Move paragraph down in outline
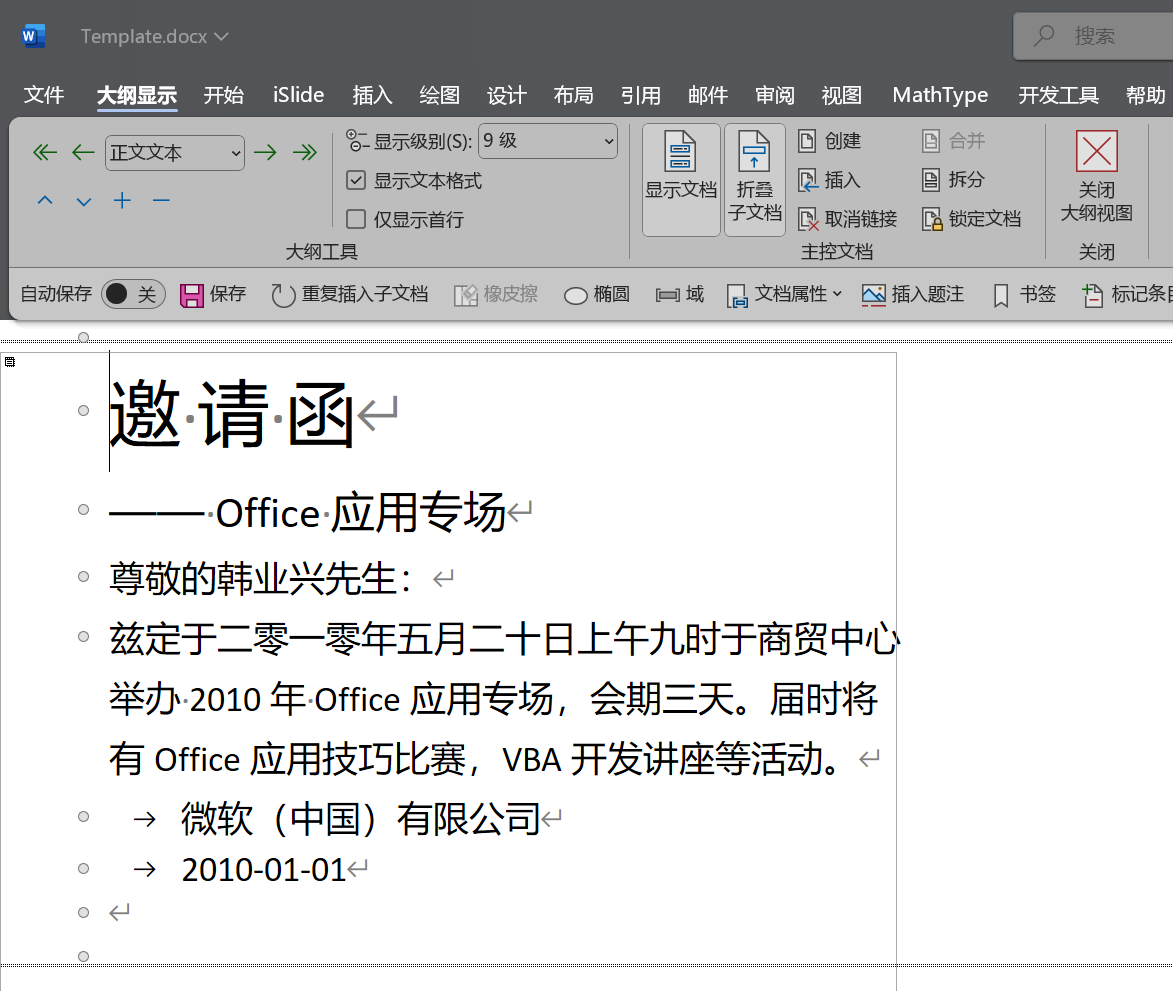Viewport: 1173px width, 991px height. (x=84, y=200)
